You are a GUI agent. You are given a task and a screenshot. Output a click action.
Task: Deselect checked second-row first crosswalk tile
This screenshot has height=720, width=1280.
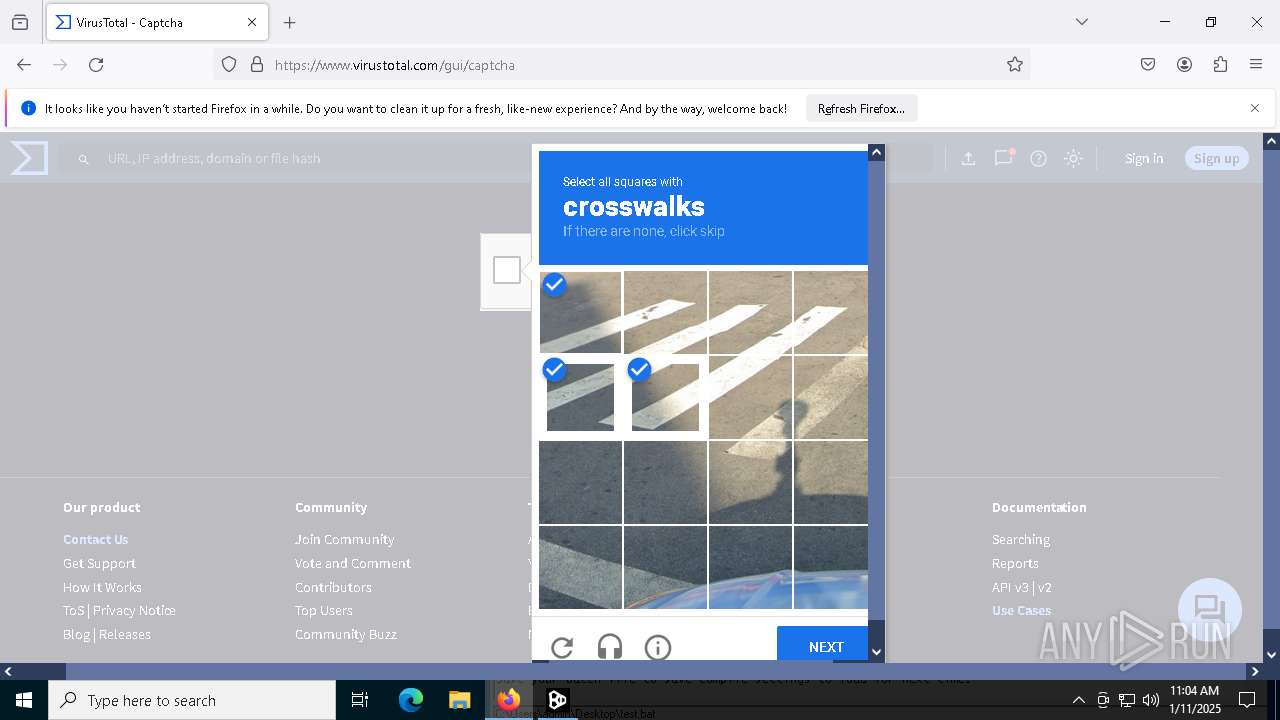(580, 397)
